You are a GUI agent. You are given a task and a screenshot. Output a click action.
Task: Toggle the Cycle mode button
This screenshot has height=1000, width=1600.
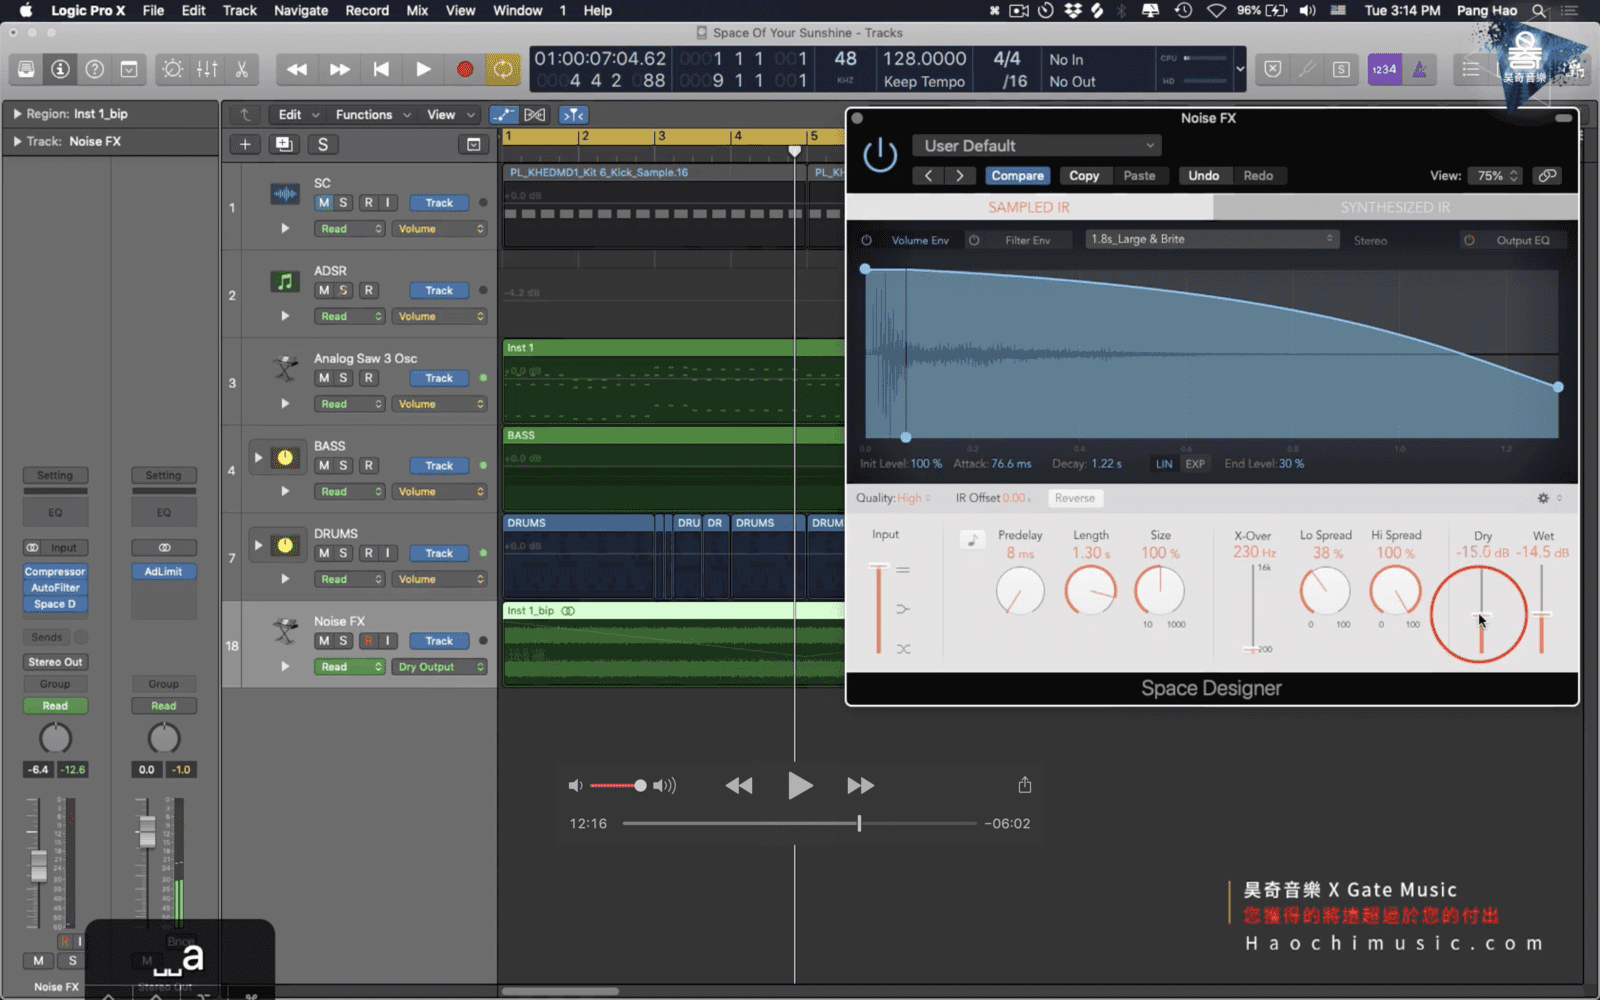[x=503, y=69]
